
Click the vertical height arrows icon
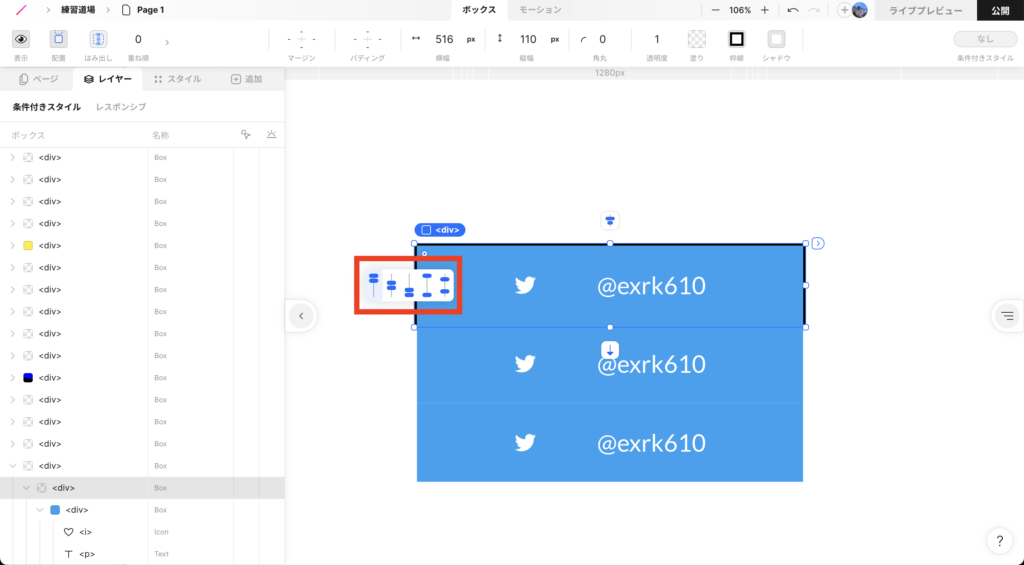pos(500,39)
